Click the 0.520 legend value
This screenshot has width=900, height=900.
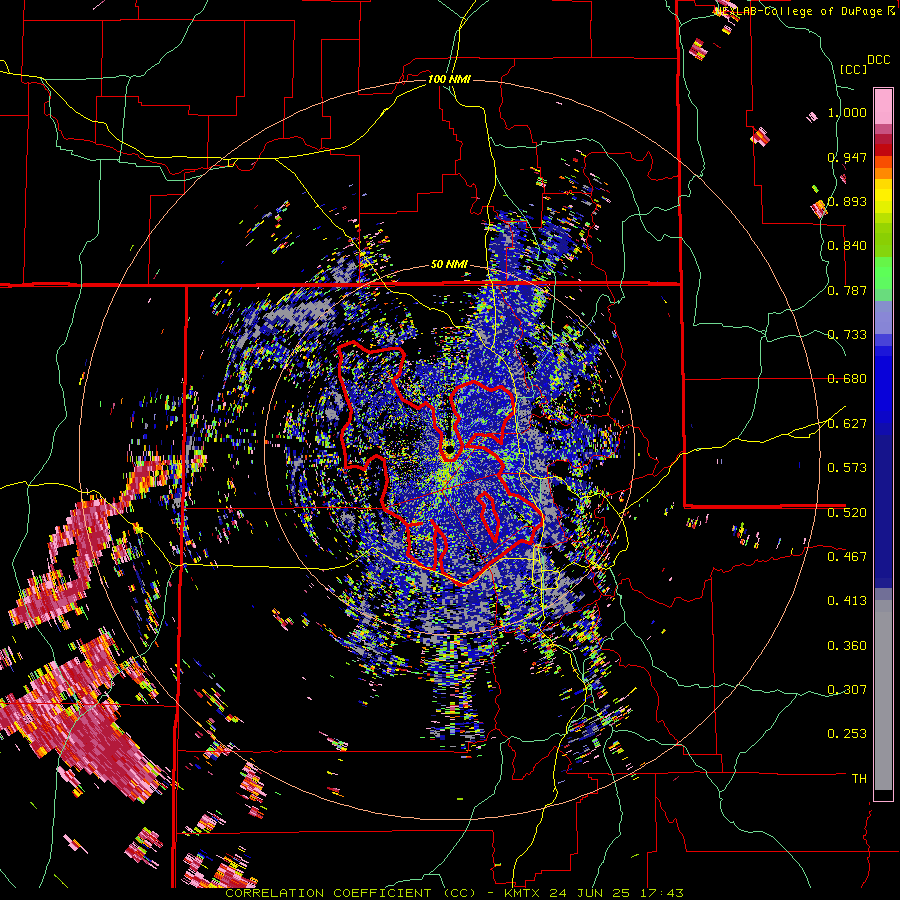click(x=847, y=513)
